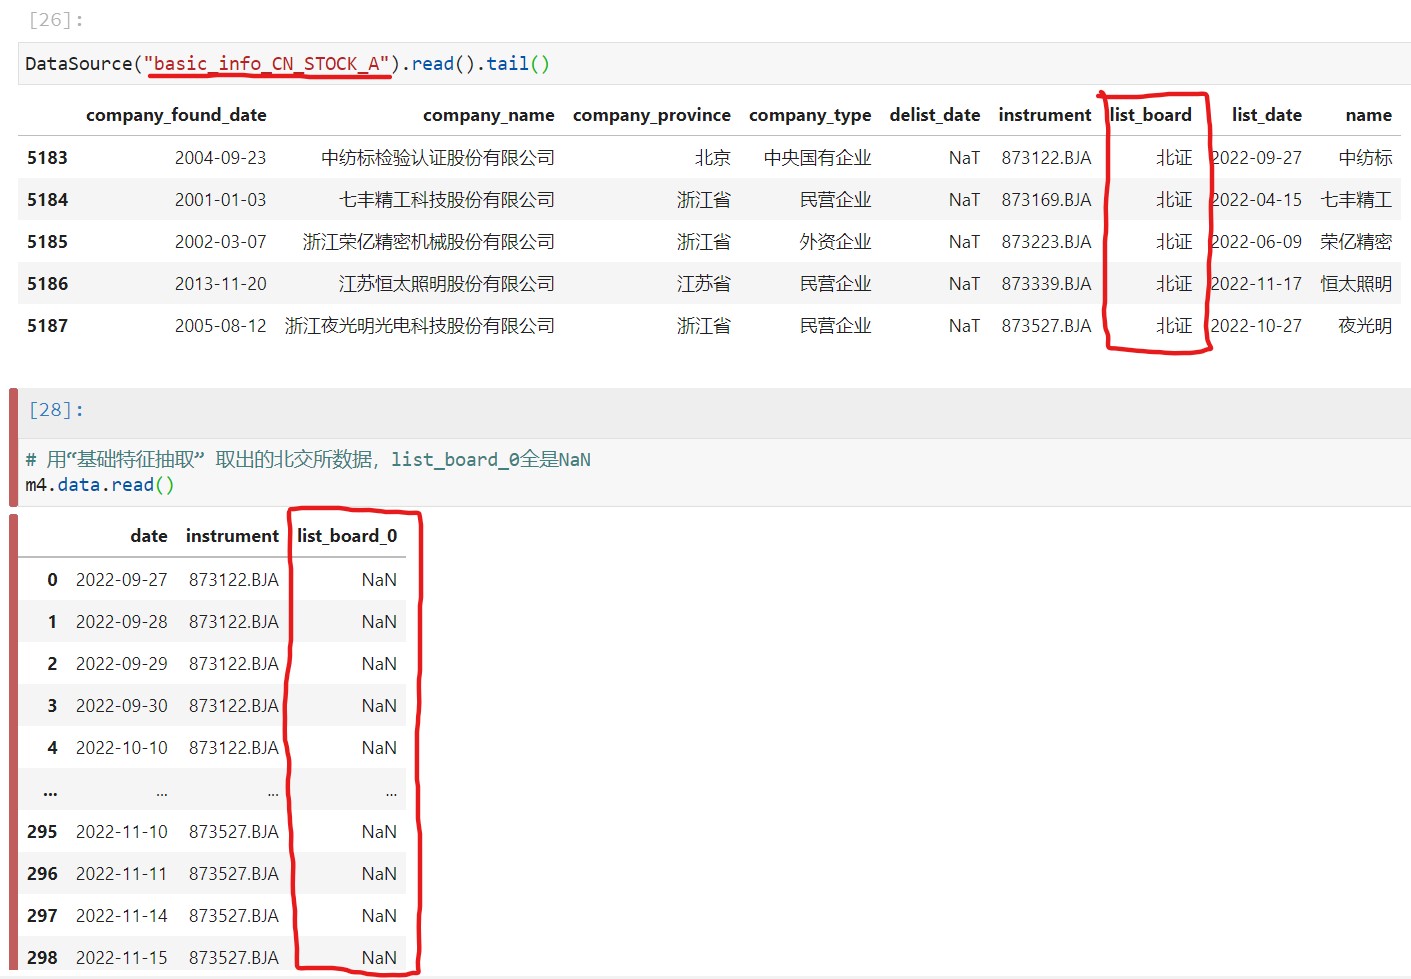Image resolution: width=1411 pixels, height=979 pixels.
Task: Click province cell 江苏省
Action: [x=704, y=284]
